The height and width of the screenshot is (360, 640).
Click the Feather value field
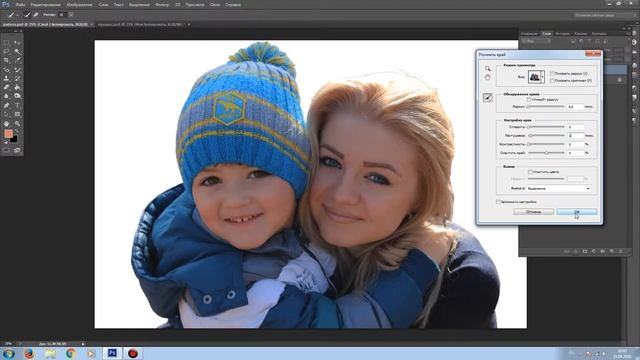click(x=575, y=136)
